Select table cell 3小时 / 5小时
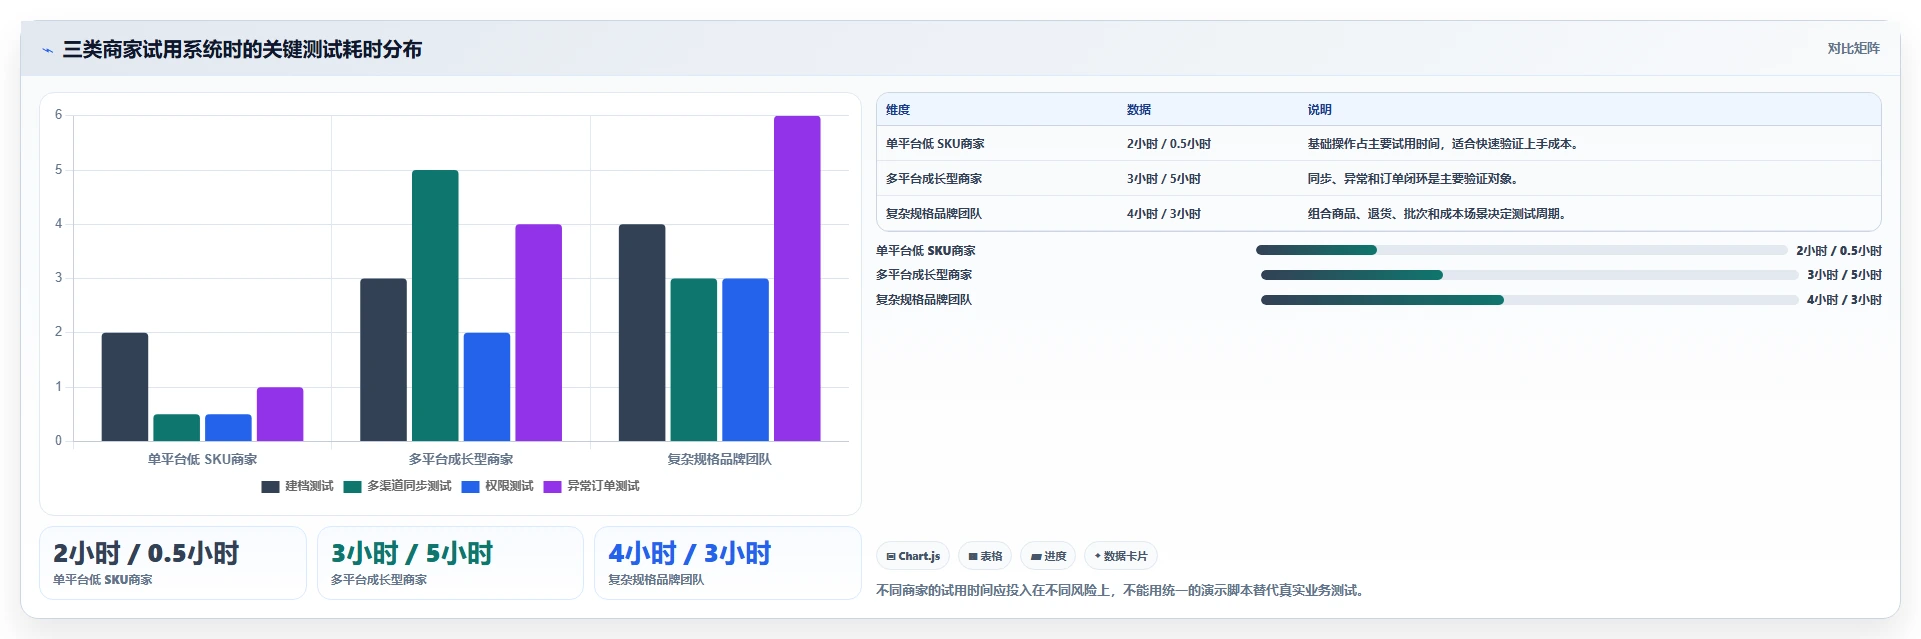This screenshot has height=639, width=1921. (x=1164, y=179)
